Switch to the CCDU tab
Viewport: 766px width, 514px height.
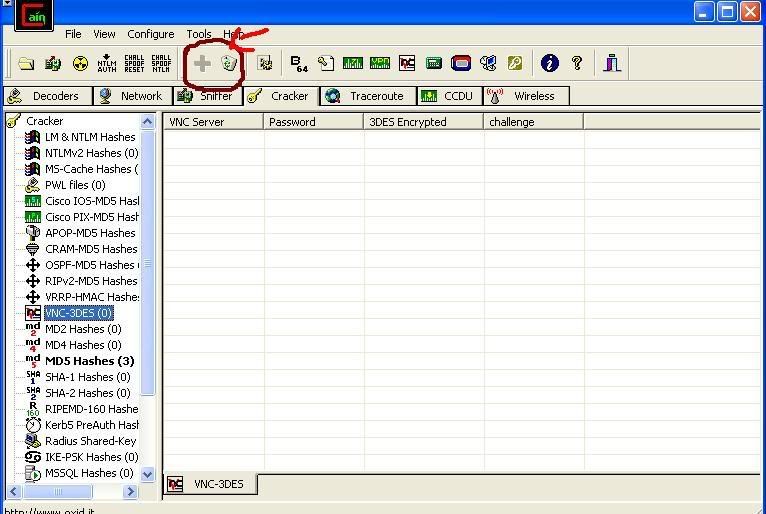tap(450, 96)
